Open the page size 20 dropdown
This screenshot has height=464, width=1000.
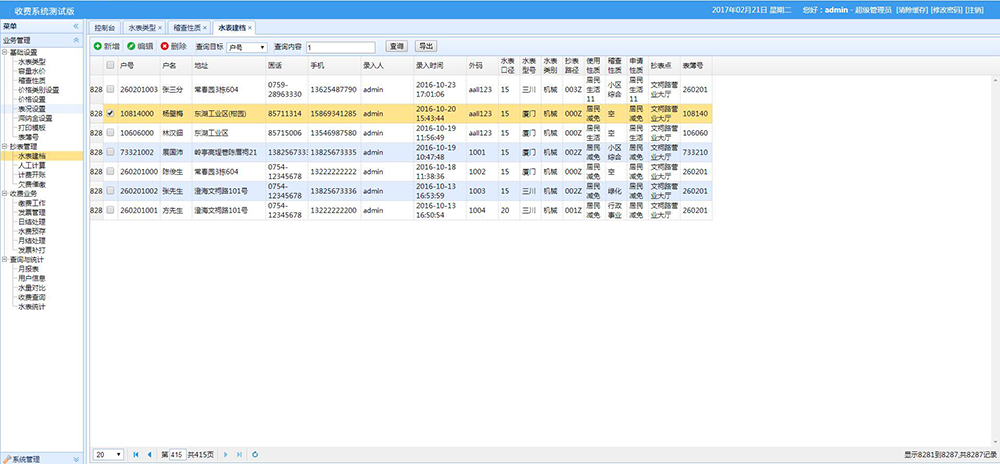(x=109, y=454)
